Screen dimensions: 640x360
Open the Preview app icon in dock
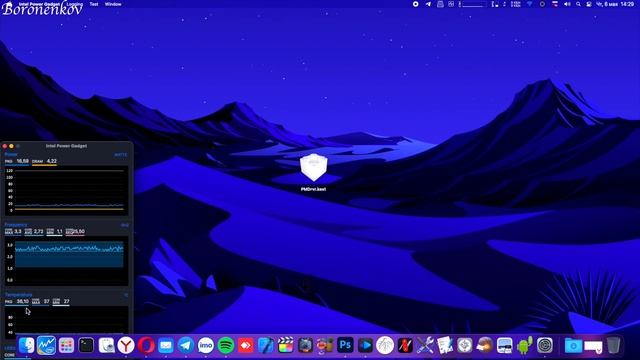point(505,346)
